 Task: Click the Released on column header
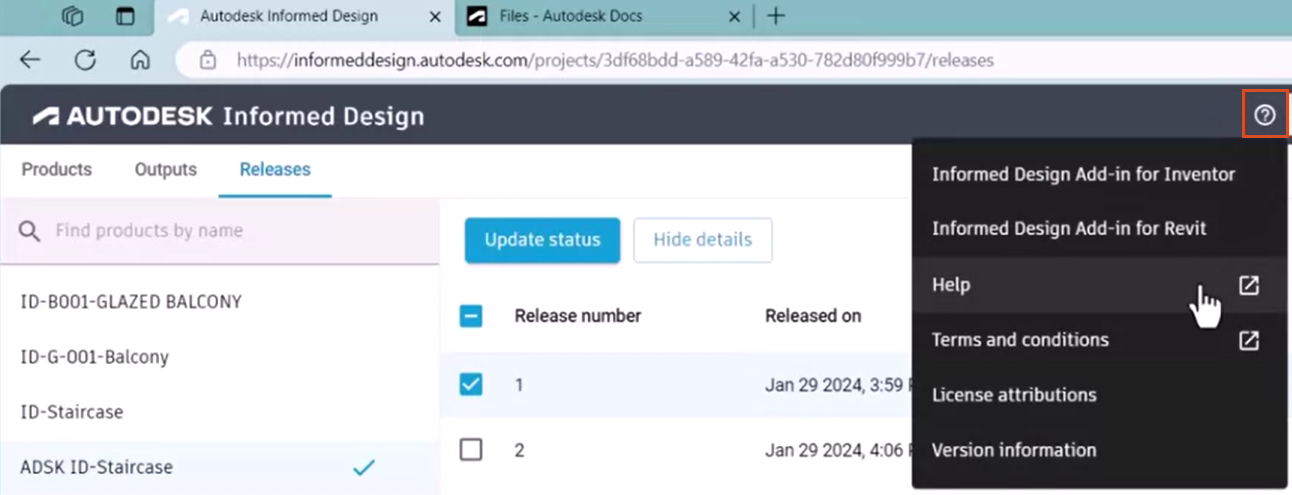813,316
